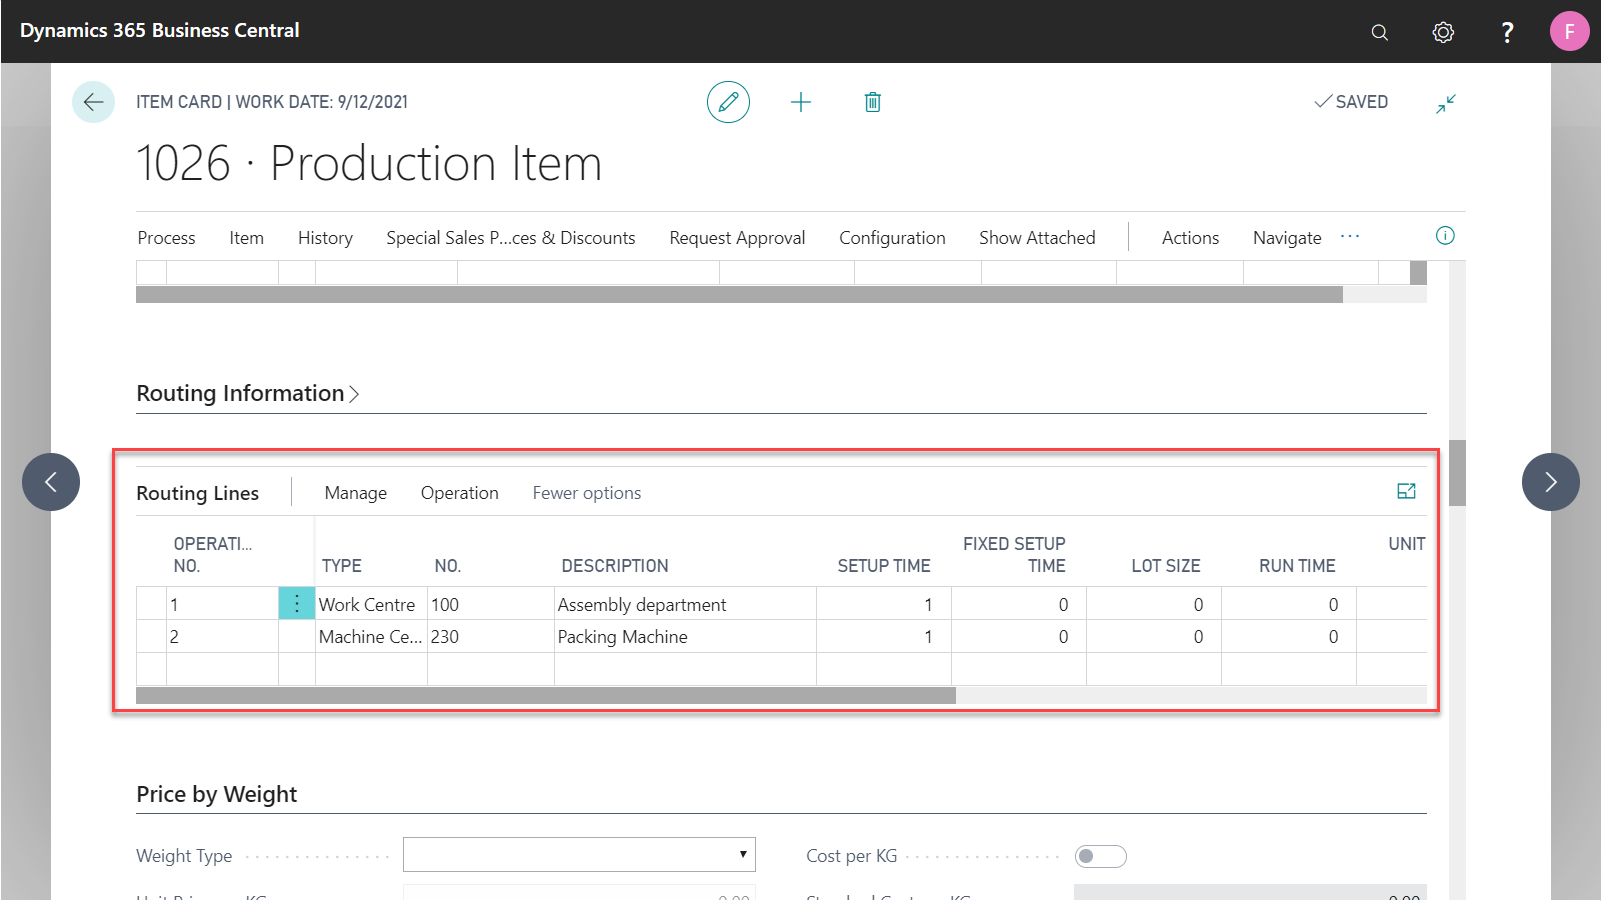Open Manage in Routing Lines

click(x=355, y=493)
